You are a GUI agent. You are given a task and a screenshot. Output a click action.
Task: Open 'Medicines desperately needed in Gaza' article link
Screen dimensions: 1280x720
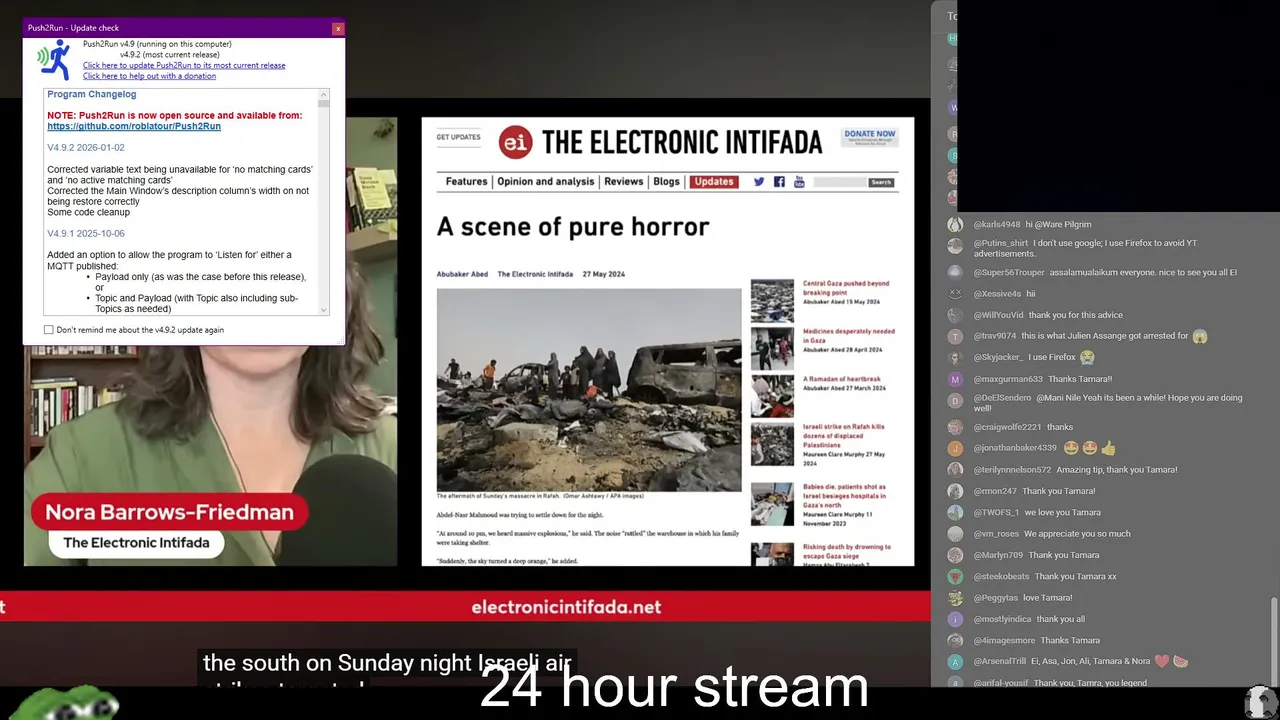click(849, 335)
